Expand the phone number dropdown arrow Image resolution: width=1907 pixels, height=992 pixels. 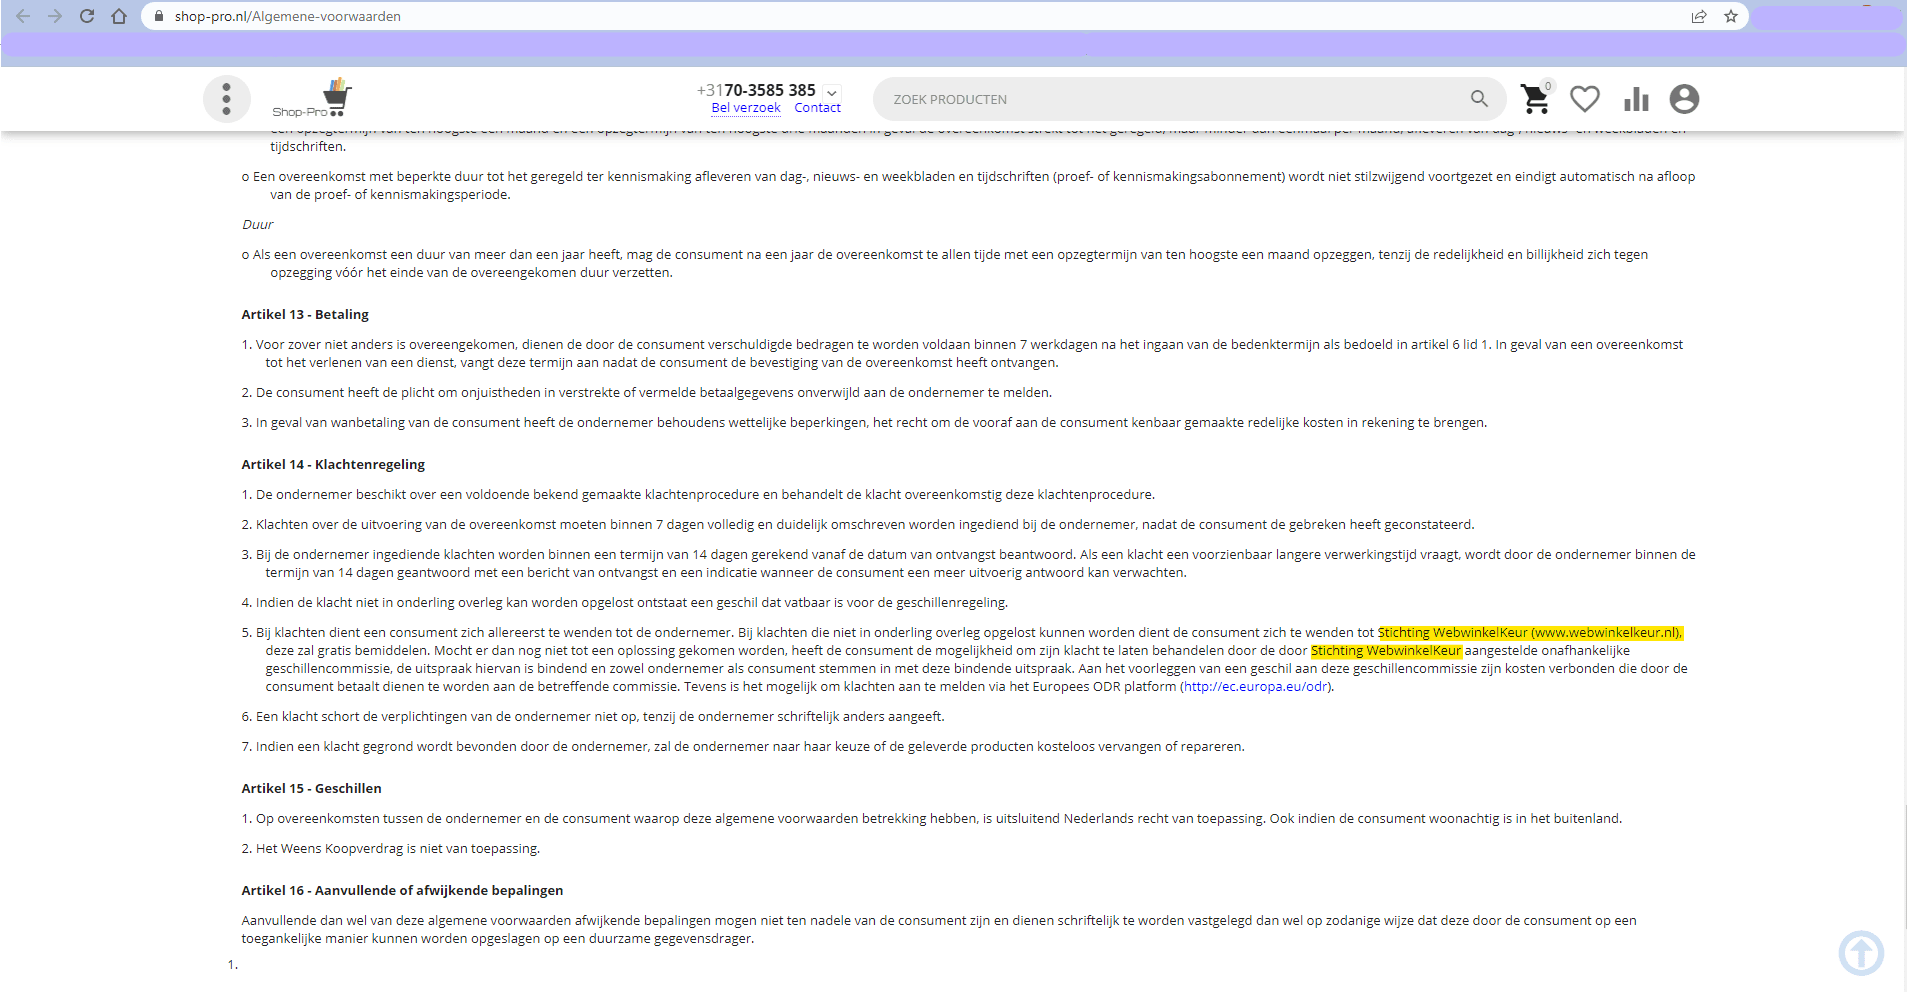click(832, 92)
